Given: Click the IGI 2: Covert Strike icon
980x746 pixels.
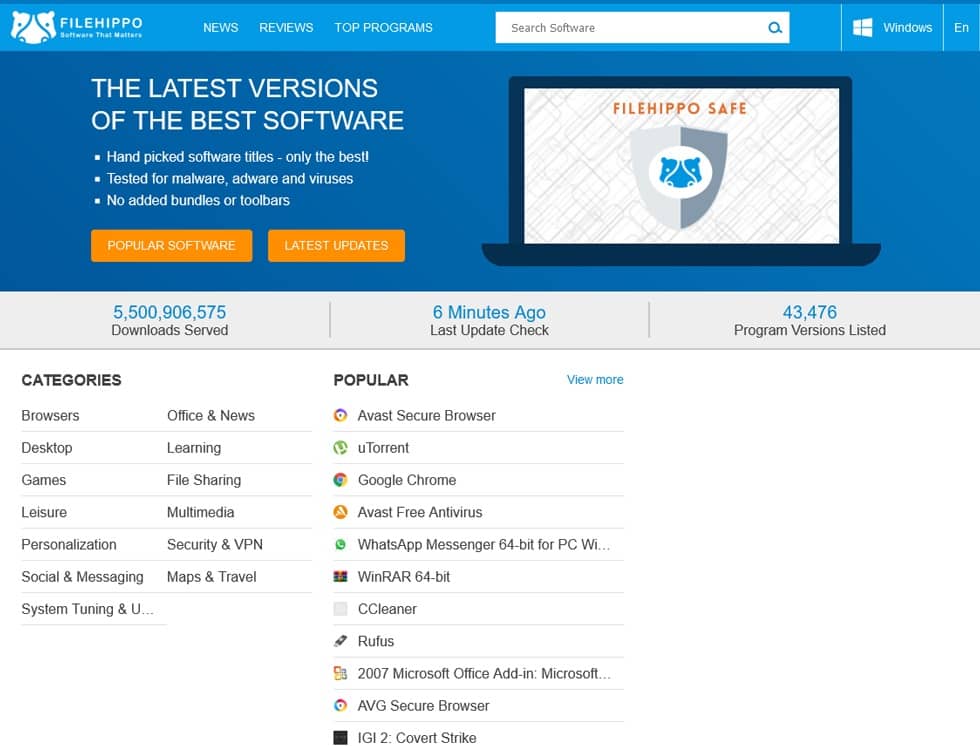Looking at the screenshot, I should pos(340,738).
